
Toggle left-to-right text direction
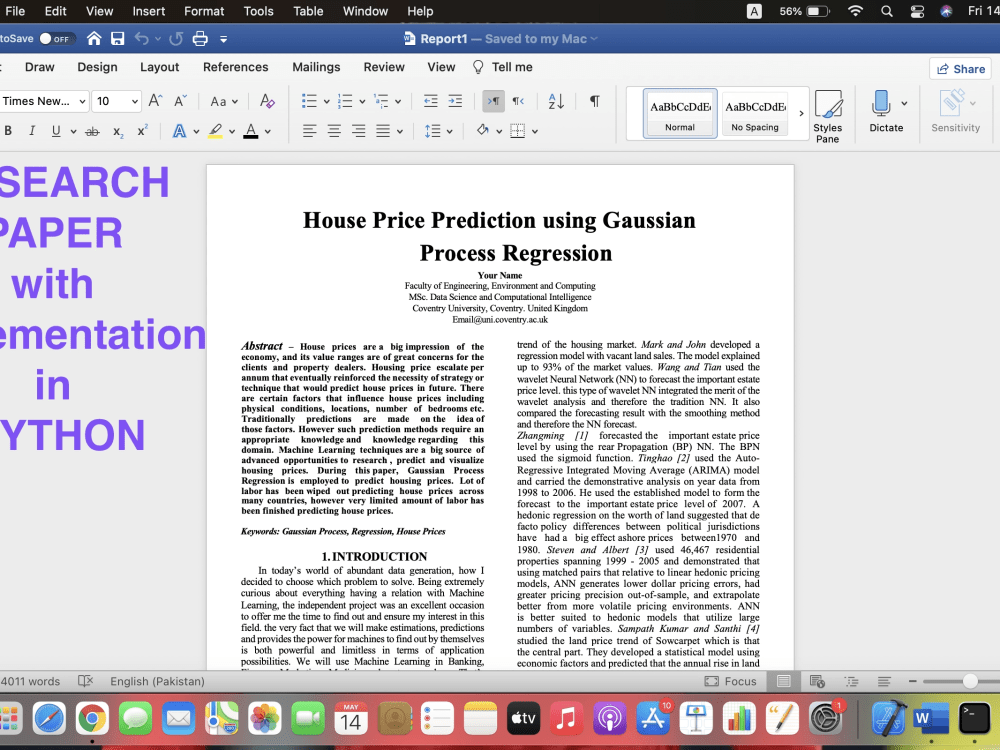point(494,101)
